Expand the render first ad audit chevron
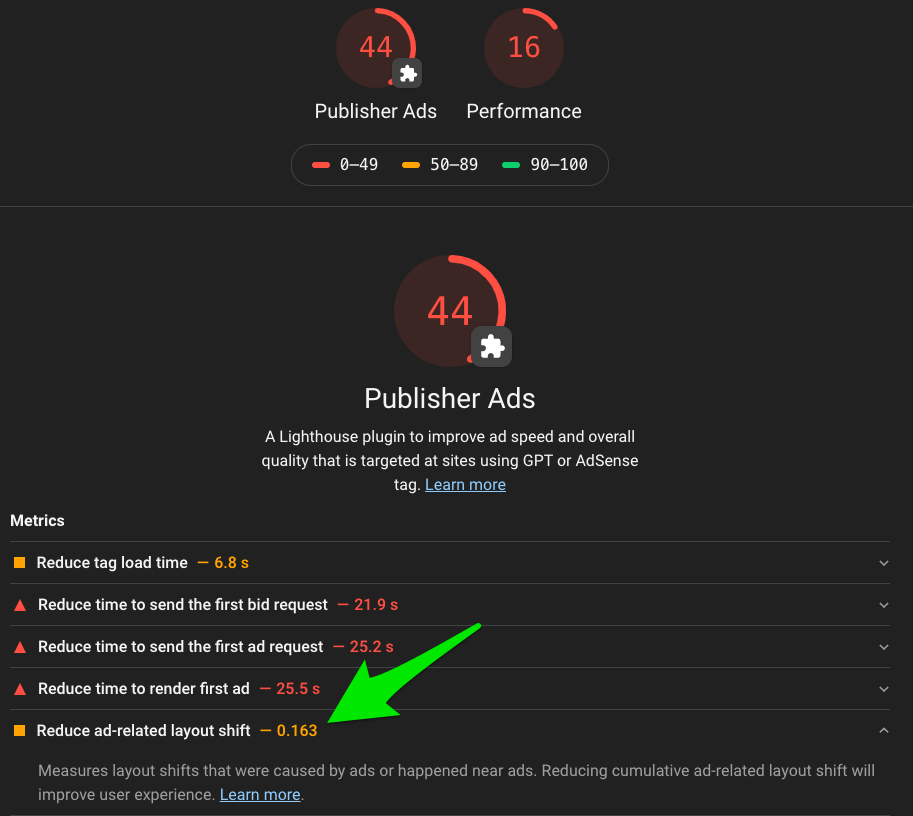The image size is (913, 816). 884,689
